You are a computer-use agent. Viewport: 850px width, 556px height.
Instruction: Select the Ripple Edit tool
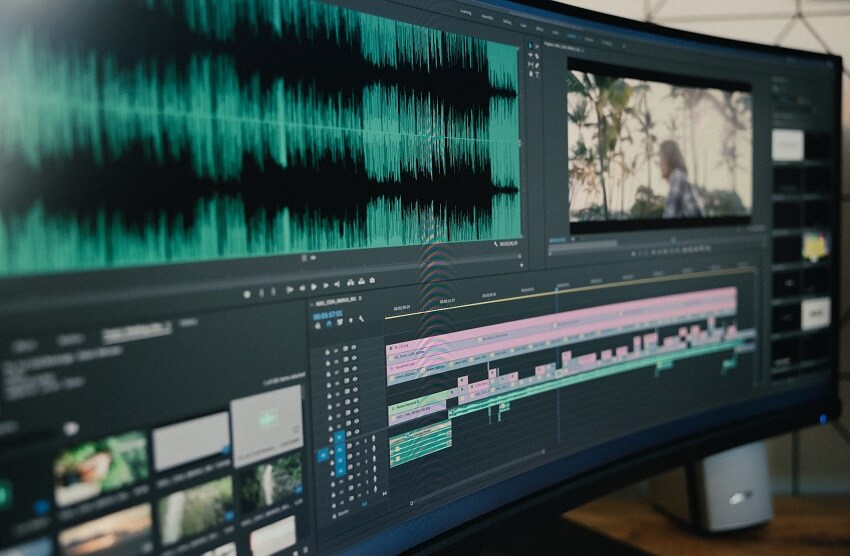pos(531,55)
